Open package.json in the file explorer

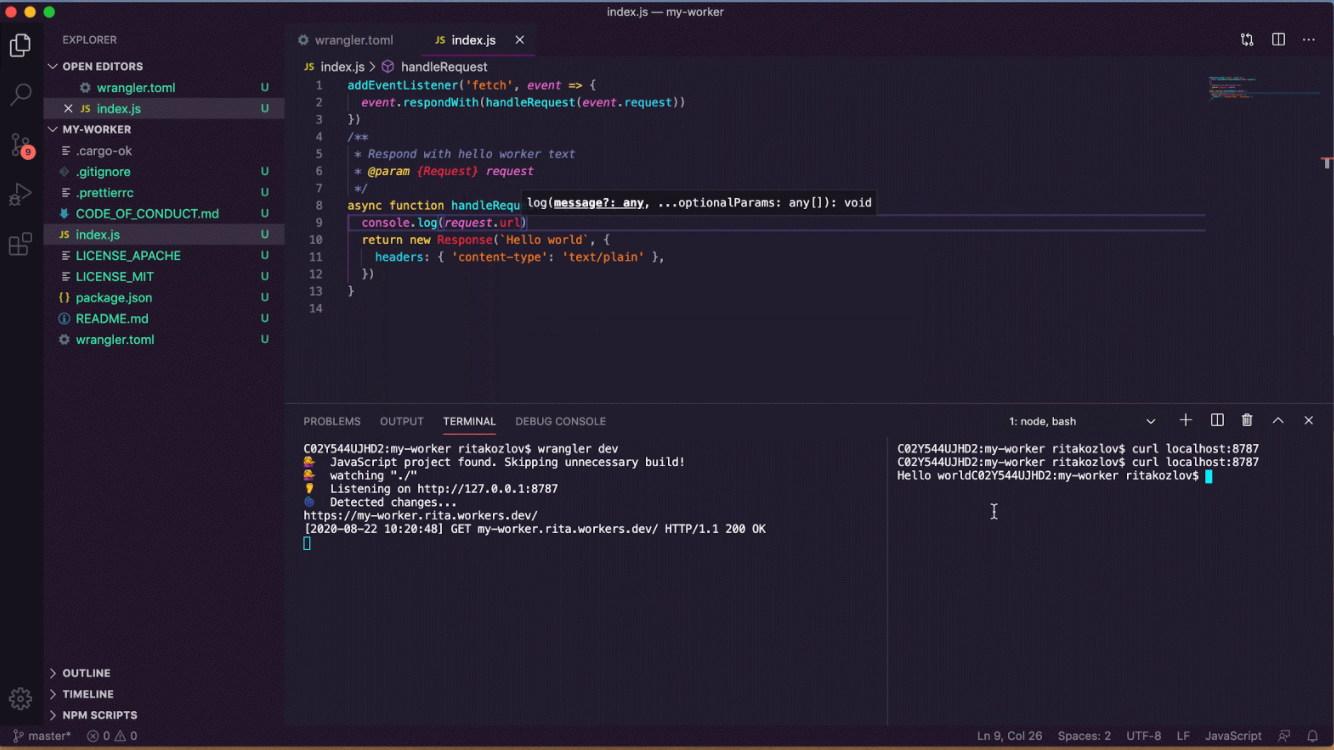click(x=114, y=297)
